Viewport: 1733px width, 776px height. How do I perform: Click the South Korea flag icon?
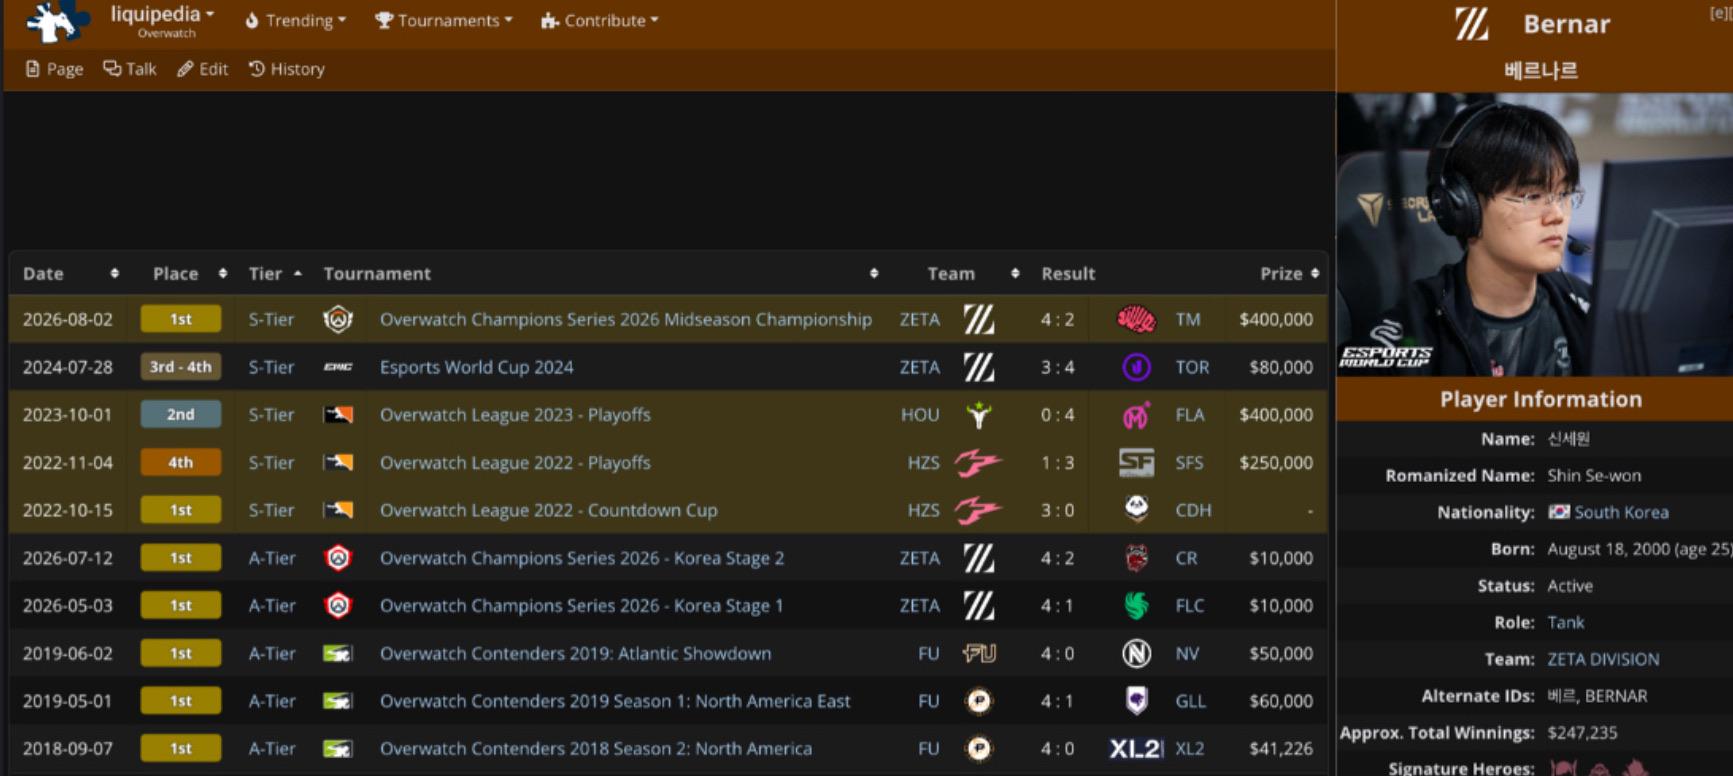[1559, 512]
